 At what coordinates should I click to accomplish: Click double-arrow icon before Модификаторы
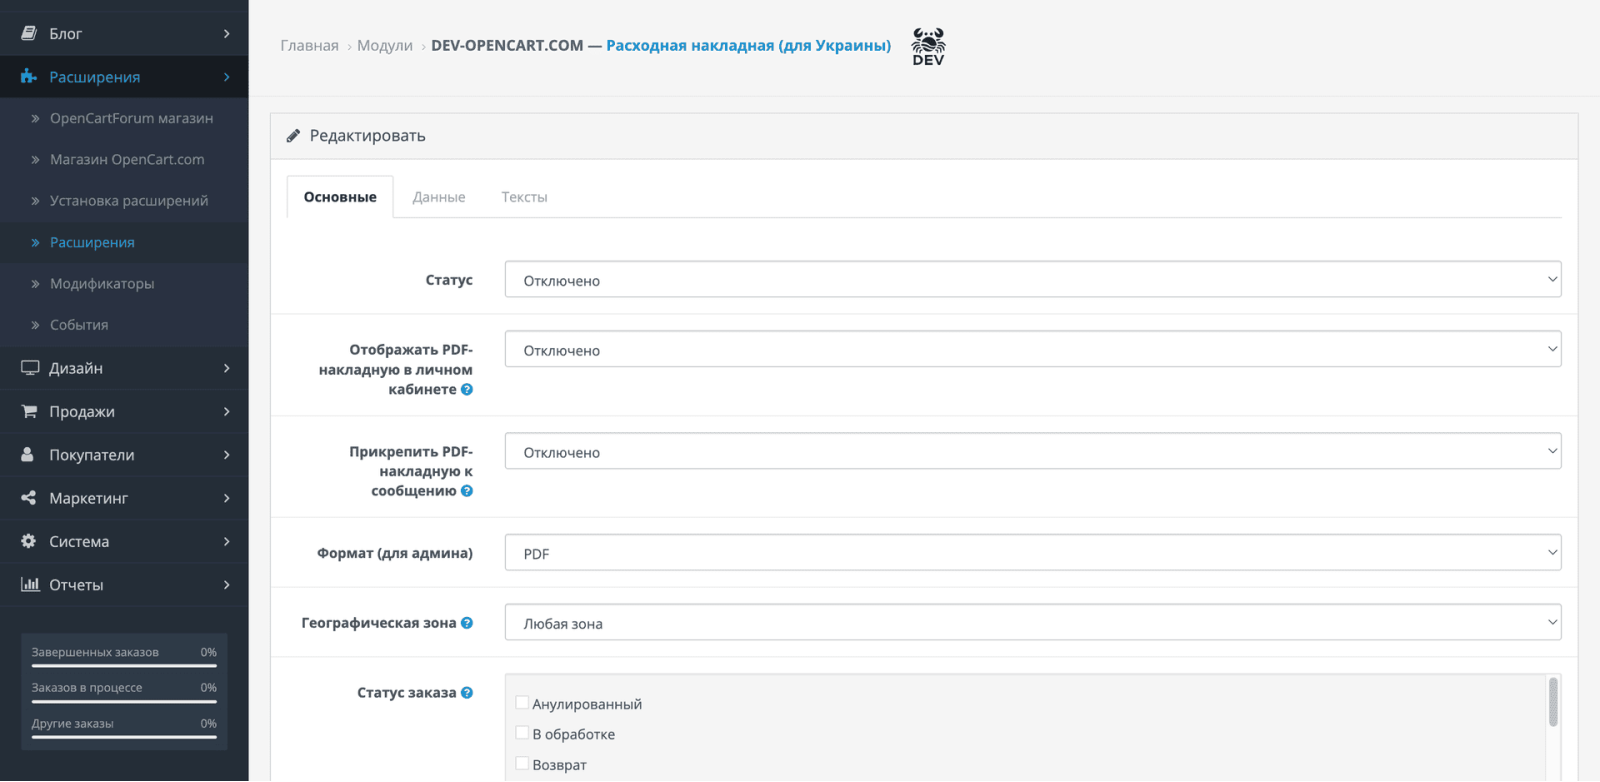tap(35, 284)
